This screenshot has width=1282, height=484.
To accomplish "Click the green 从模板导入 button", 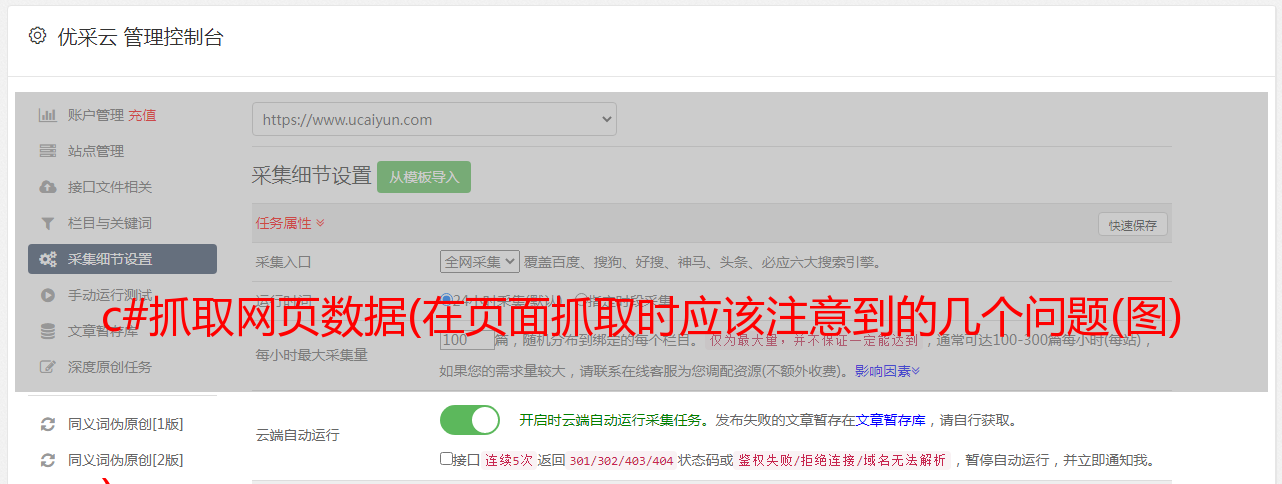I will pos(424,177).
